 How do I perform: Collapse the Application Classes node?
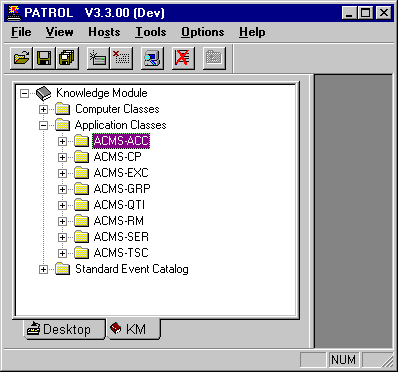click(43, 125)
